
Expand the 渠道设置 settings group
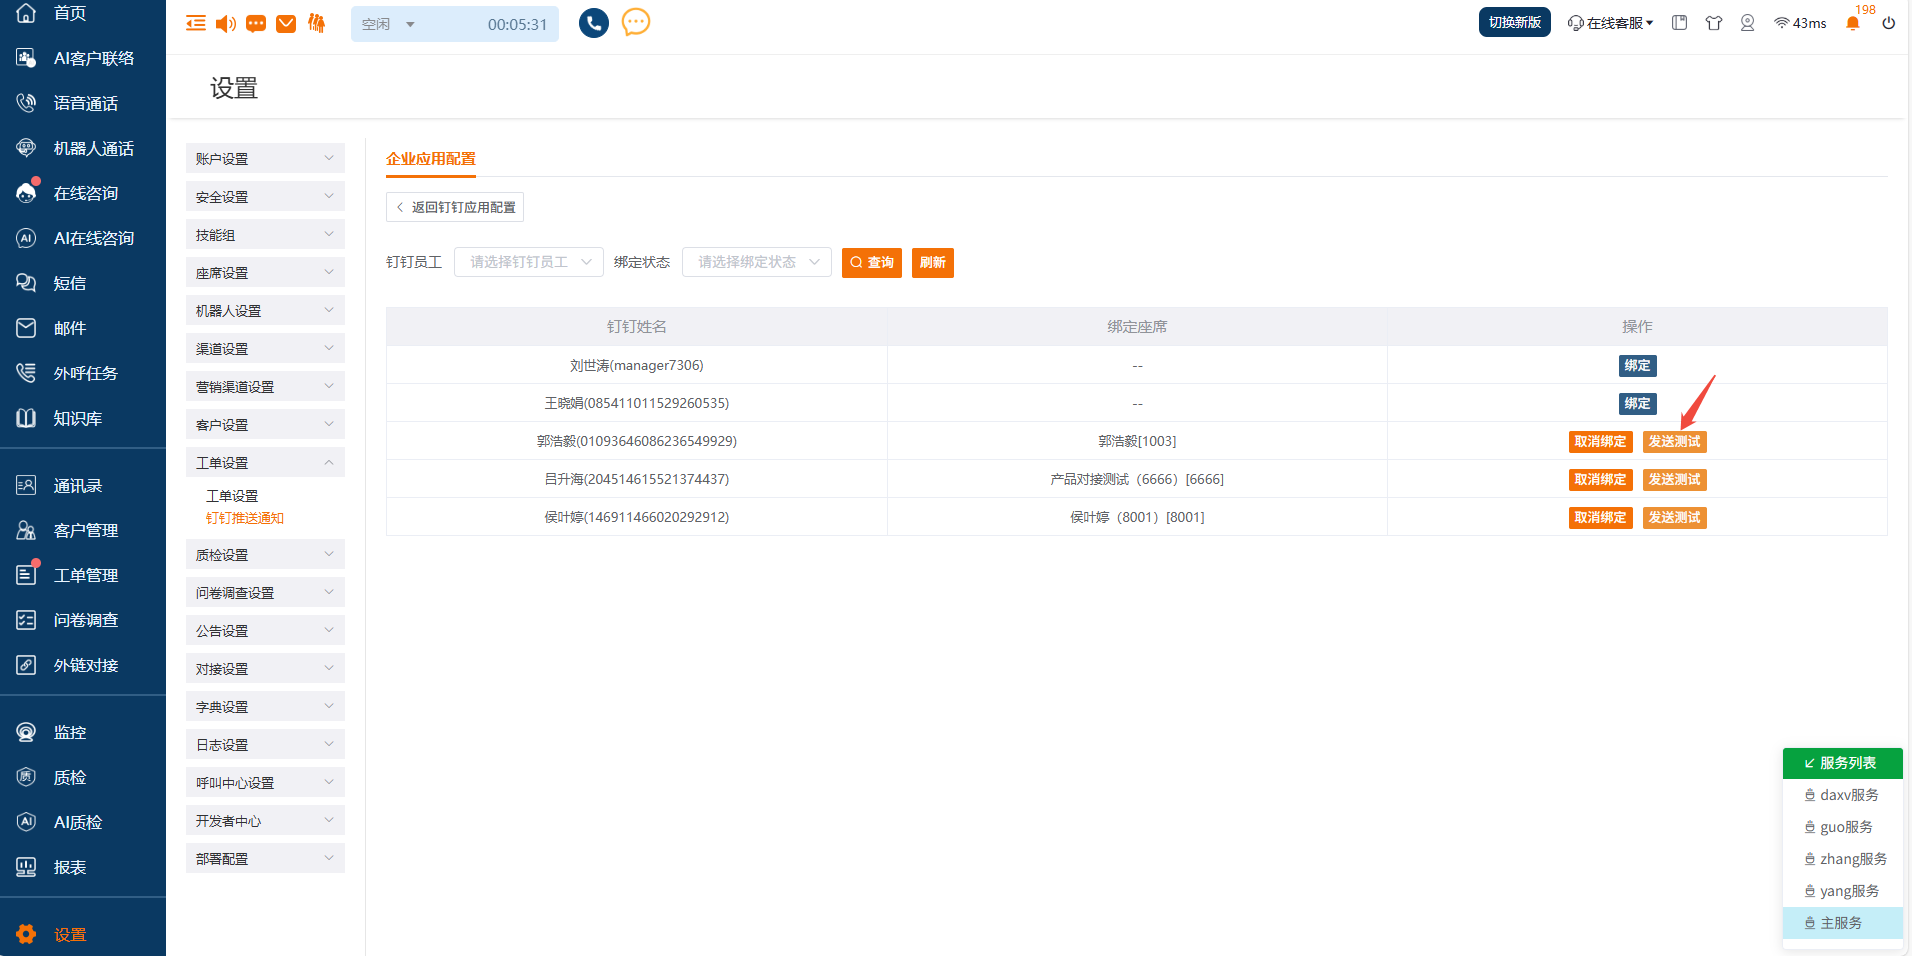(x=265, y=348)
